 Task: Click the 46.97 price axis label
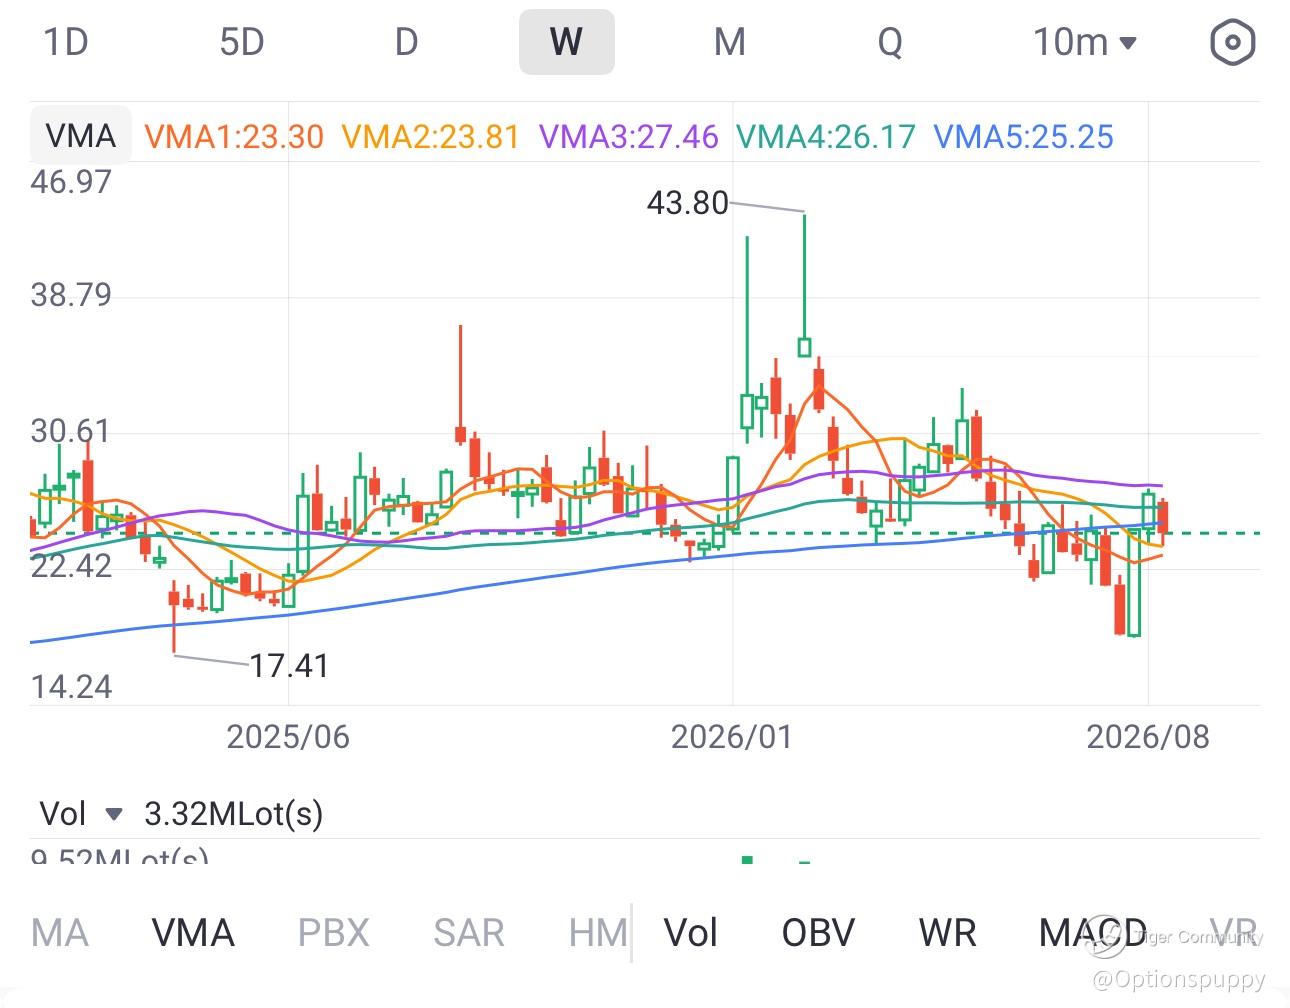[71, 182]
